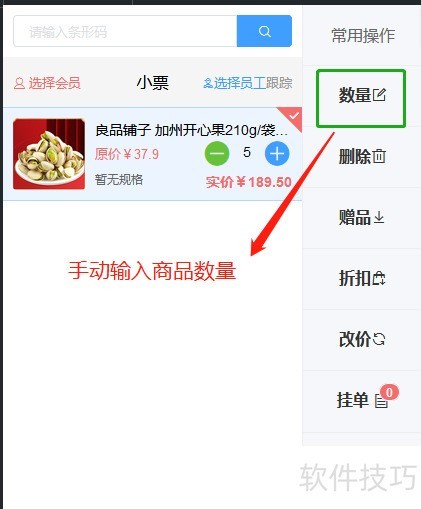Viewport: 421px width, 509px height.
Task: Open the 挂单 pending orders list
Action: pyautogui.click(x=362, y=400)
